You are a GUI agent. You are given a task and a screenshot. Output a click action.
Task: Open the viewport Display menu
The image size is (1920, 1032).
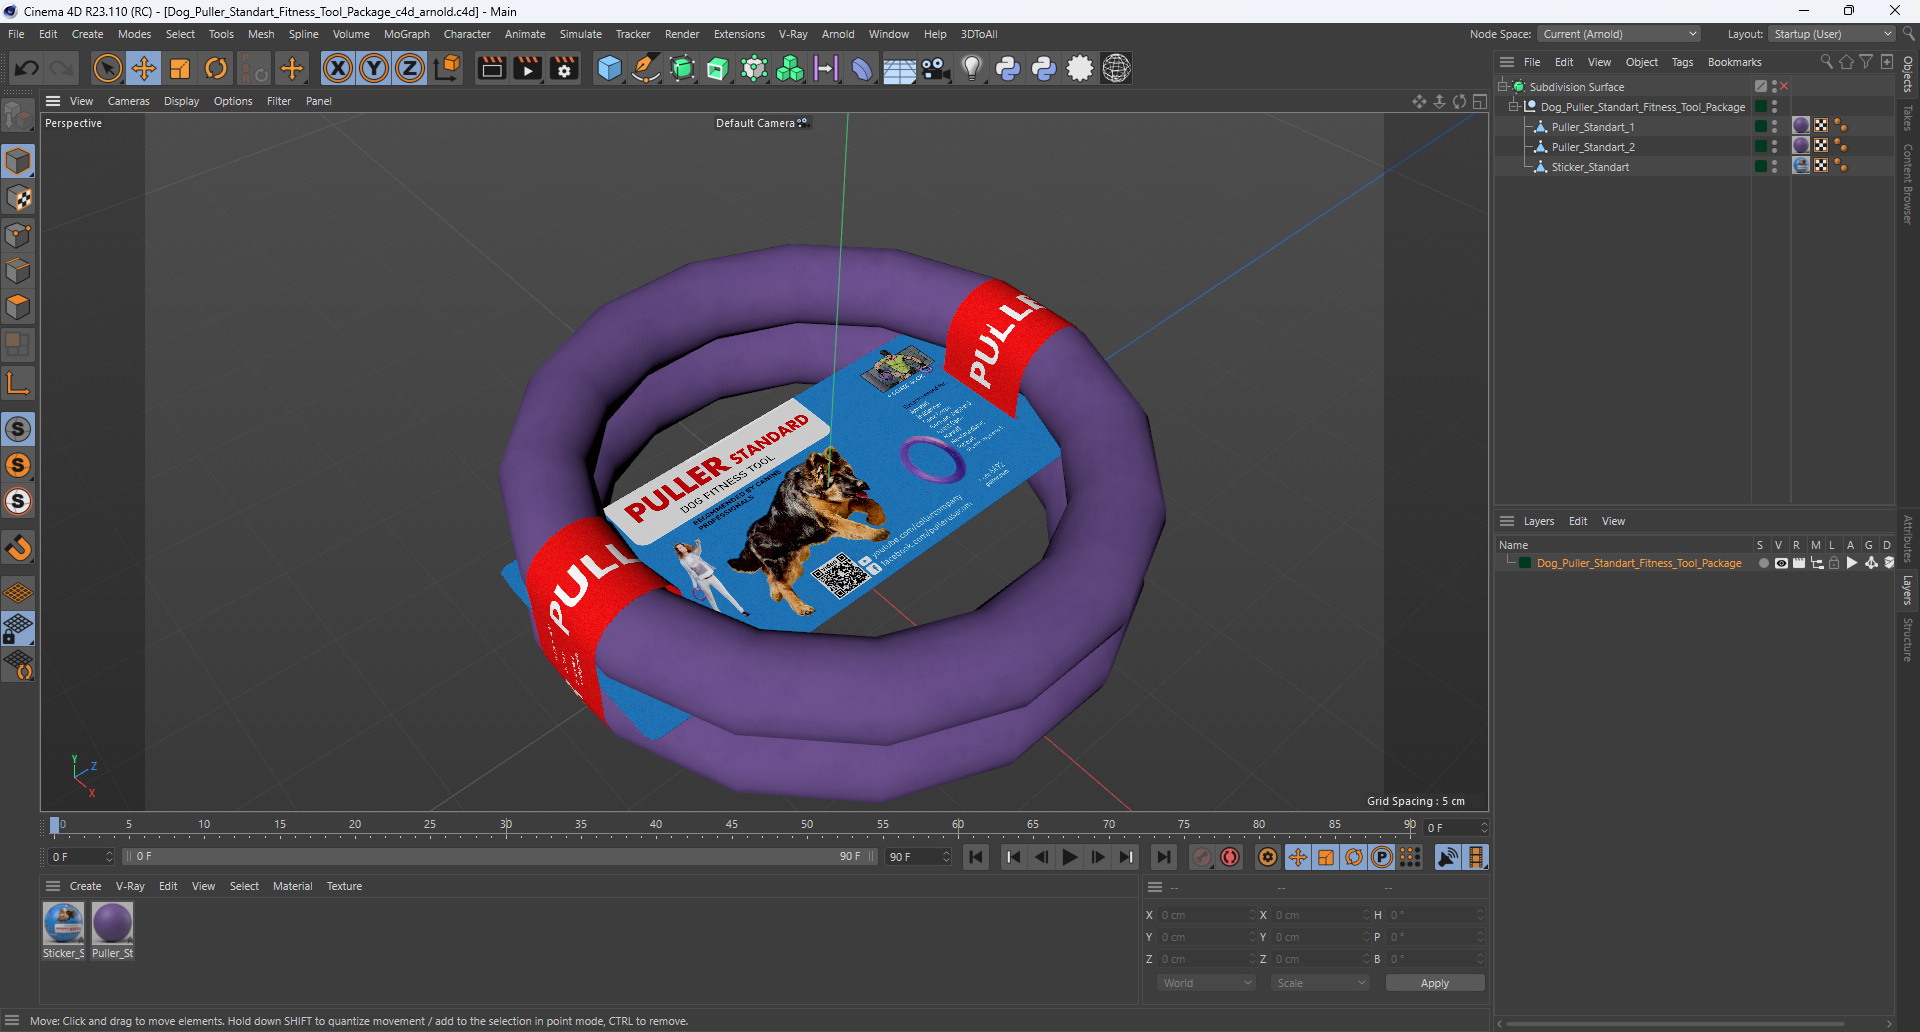pos(181,101)
